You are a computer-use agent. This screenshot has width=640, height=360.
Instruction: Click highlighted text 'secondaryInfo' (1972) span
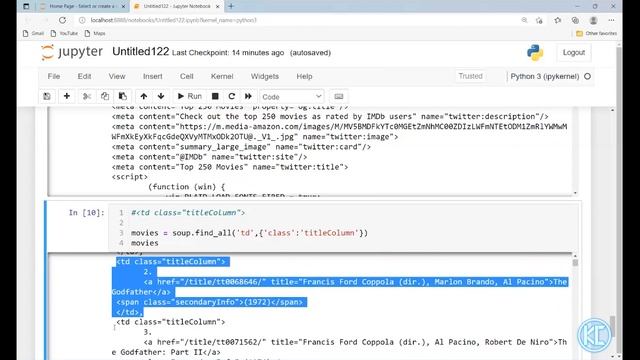click(209, 302)
